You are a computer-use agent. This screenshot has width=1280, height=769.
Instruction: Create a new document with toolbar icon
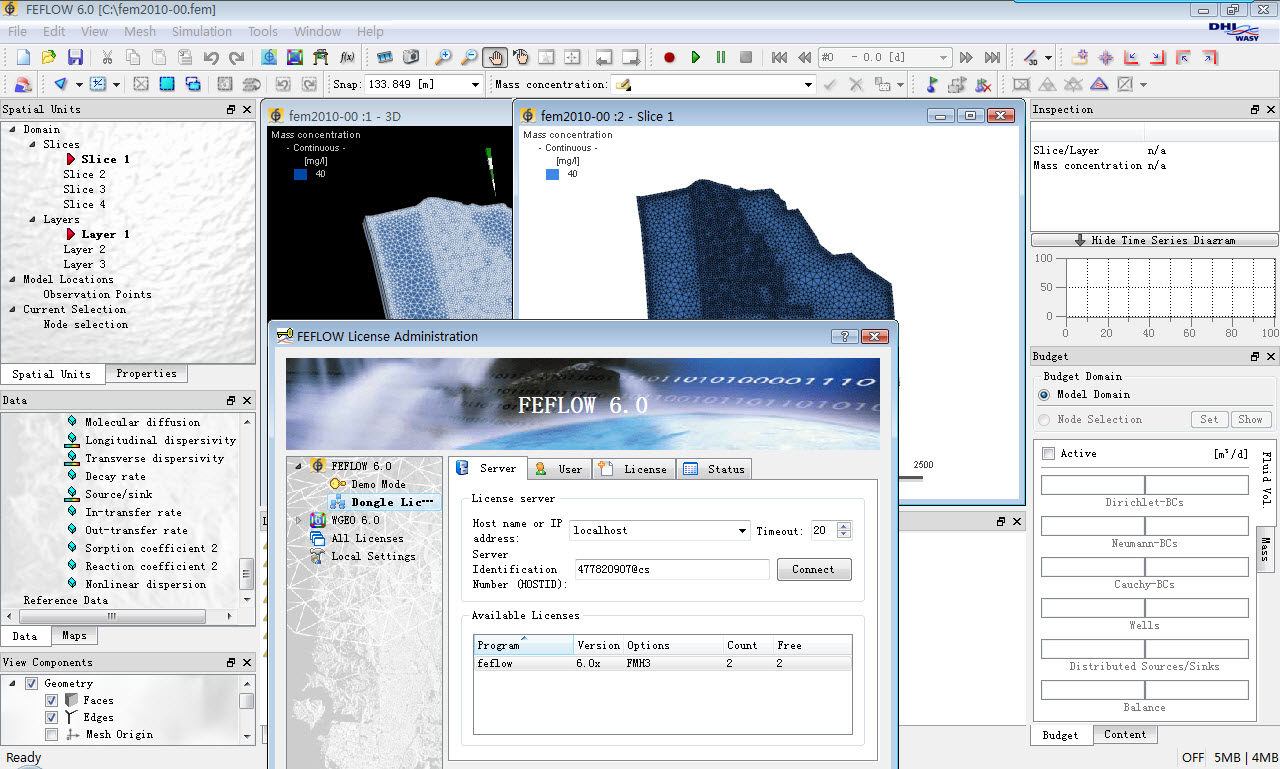23,58
